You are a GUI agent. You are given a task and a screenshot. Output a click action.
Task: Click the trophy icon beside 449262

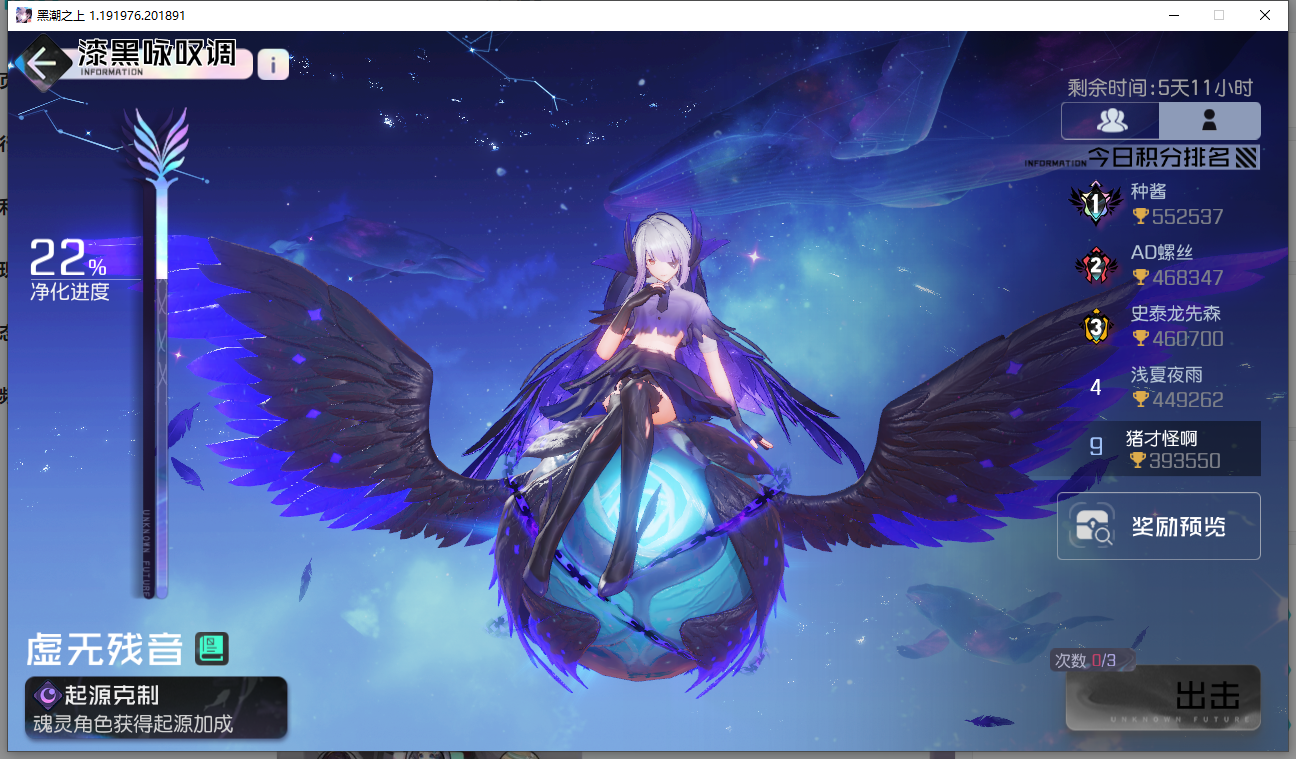click(x=1140, y=399)
